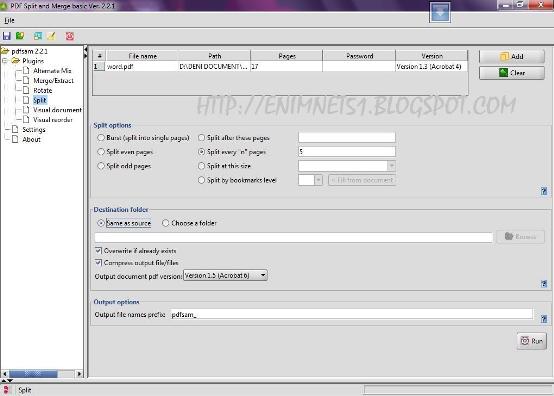Viewport: 554px width, 396px height.
Task: Open Alternate Mix plugin
Action: [x=52, y=71]
